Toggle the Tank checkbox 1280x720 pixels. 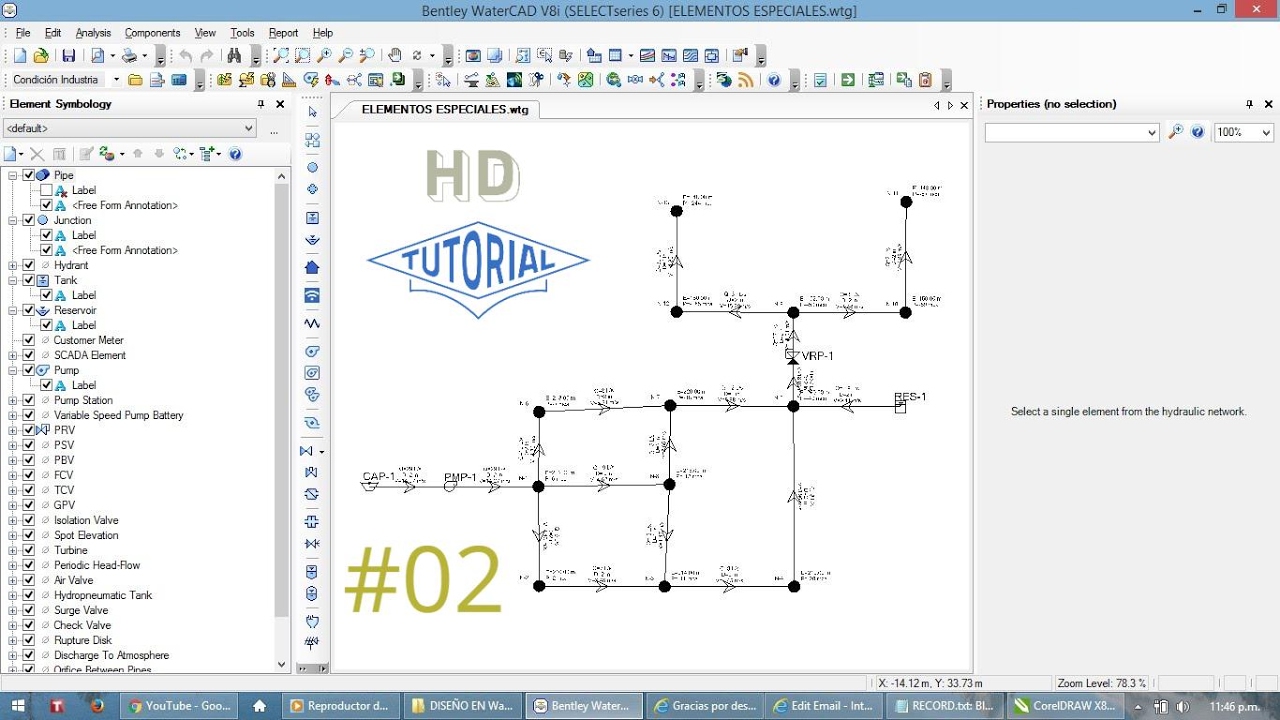[x=29, y=280]
